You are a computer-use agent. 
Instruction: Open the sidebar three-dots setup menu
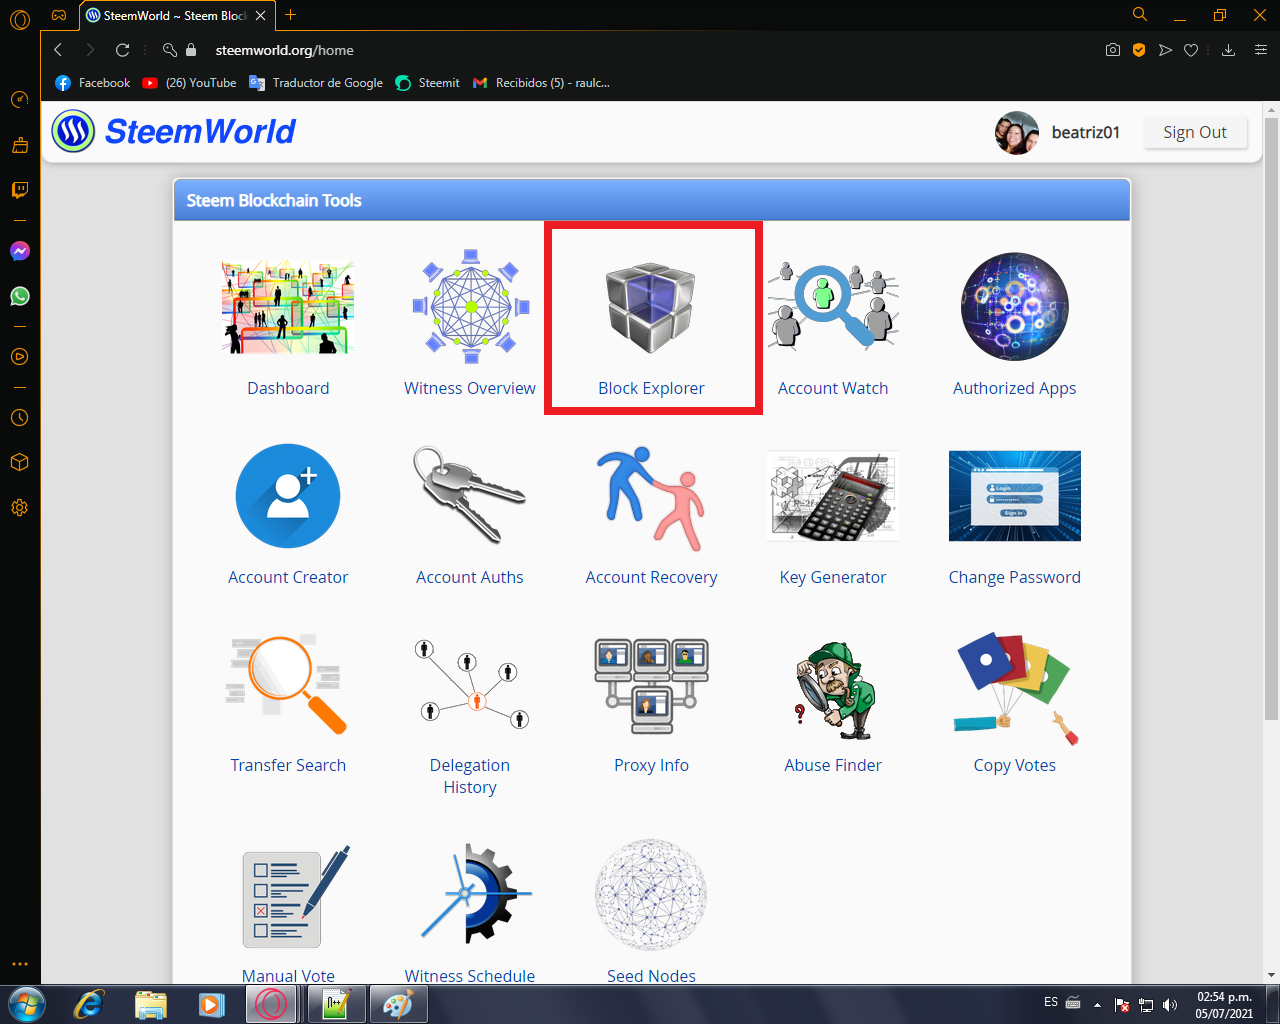coord(19,964)
